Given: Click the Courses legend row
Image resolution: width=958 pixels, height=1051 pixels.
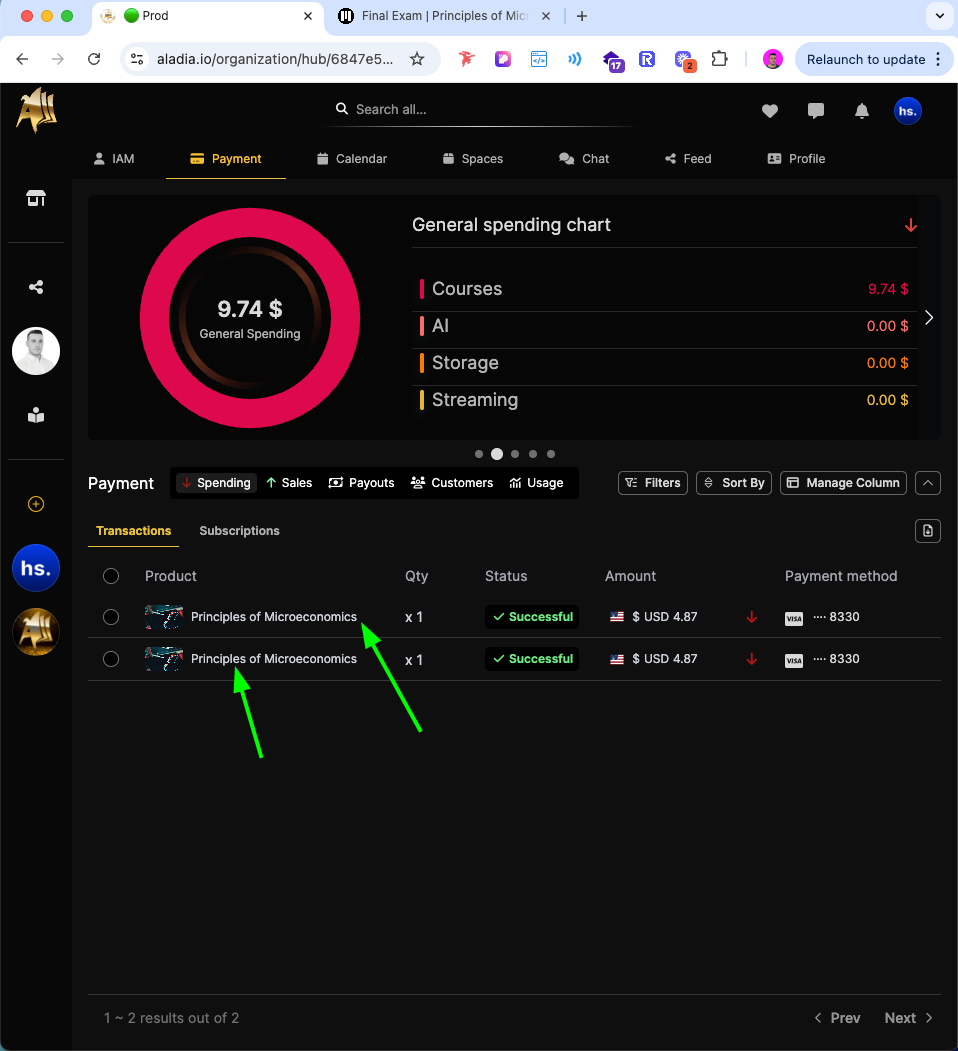Looking at the screenshot, I should [664, 289].
